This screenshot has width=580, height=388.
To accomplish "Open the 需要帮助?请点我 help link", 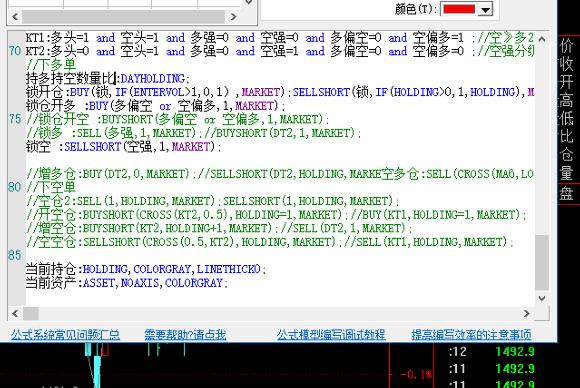I will [x=185, y=335].
